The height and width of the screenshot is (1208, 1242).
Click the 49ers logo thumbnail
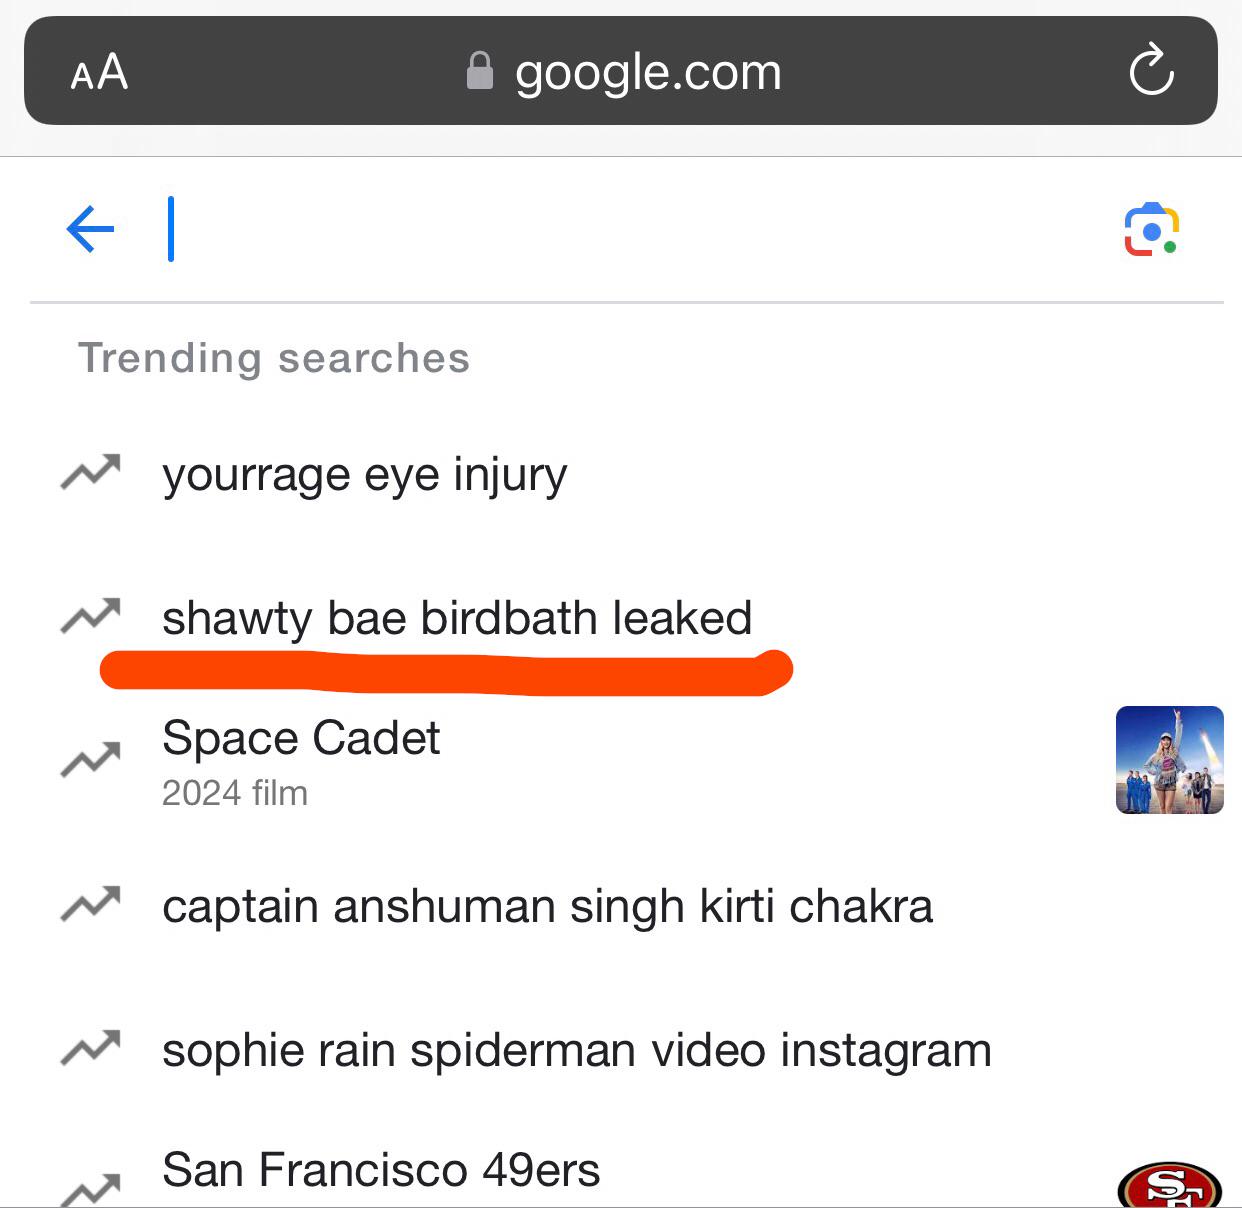[x=1169, y=1185]
